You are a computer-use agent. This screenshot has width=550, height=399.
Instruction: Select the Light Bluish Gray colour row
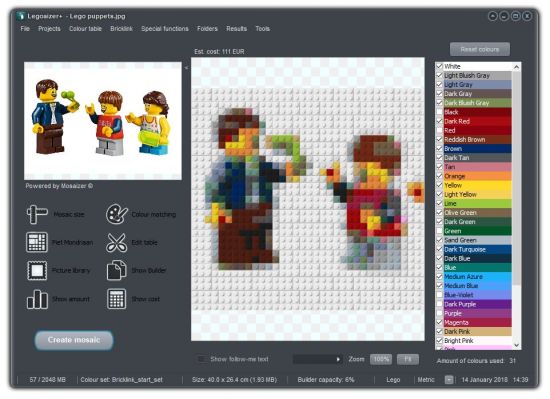point(474,75)
